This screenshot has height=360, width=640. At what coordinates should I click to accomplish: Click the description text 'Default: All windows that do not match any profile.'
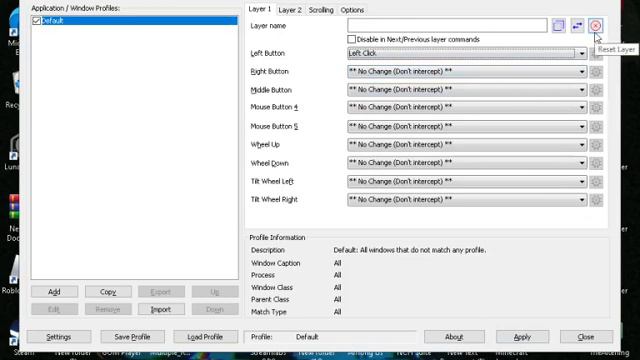[x=409, y=250]
